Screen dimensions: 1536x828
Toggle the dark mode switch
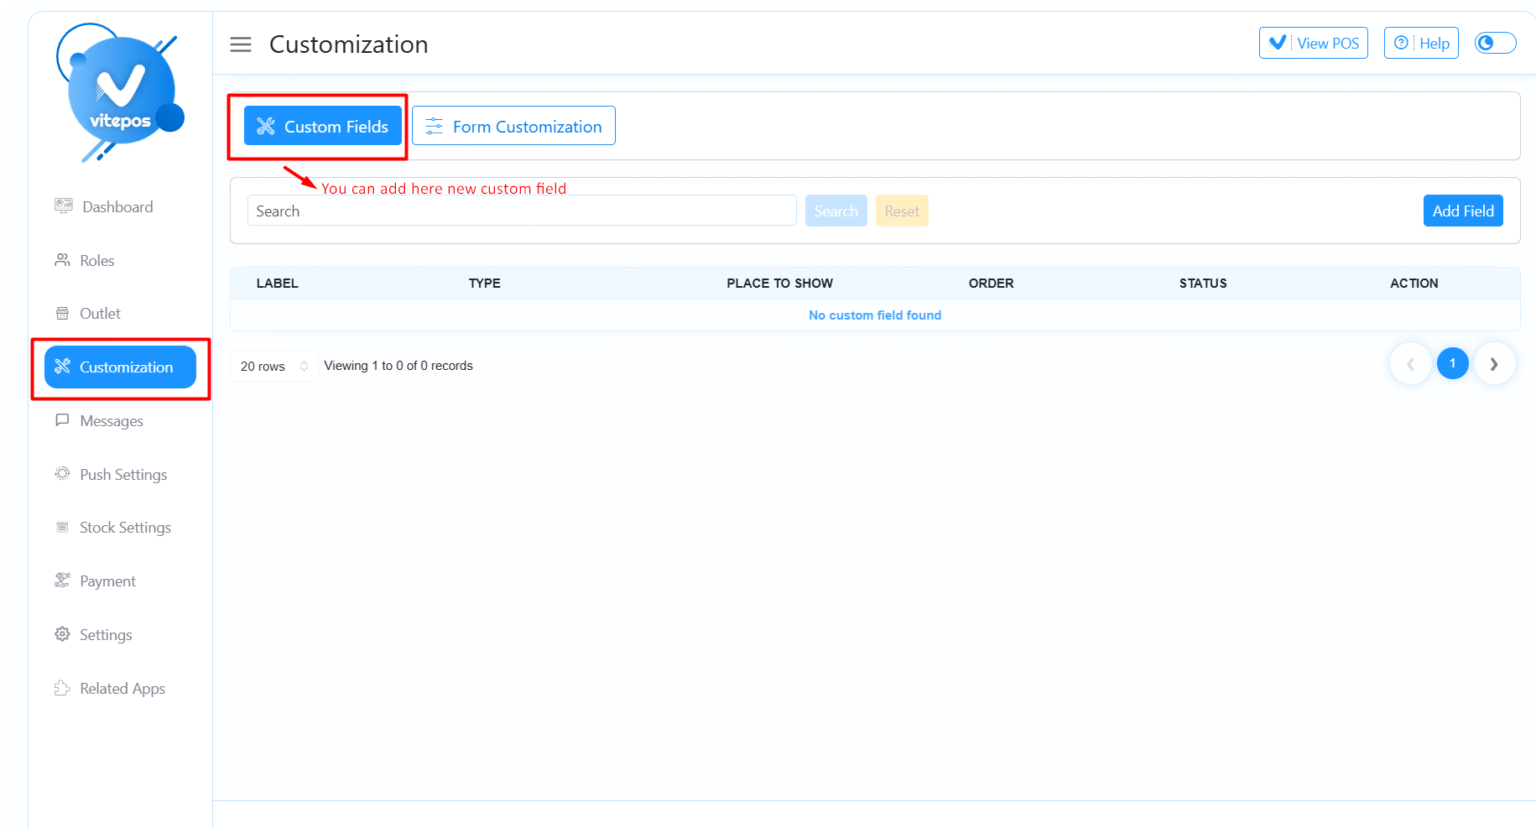1495,43
